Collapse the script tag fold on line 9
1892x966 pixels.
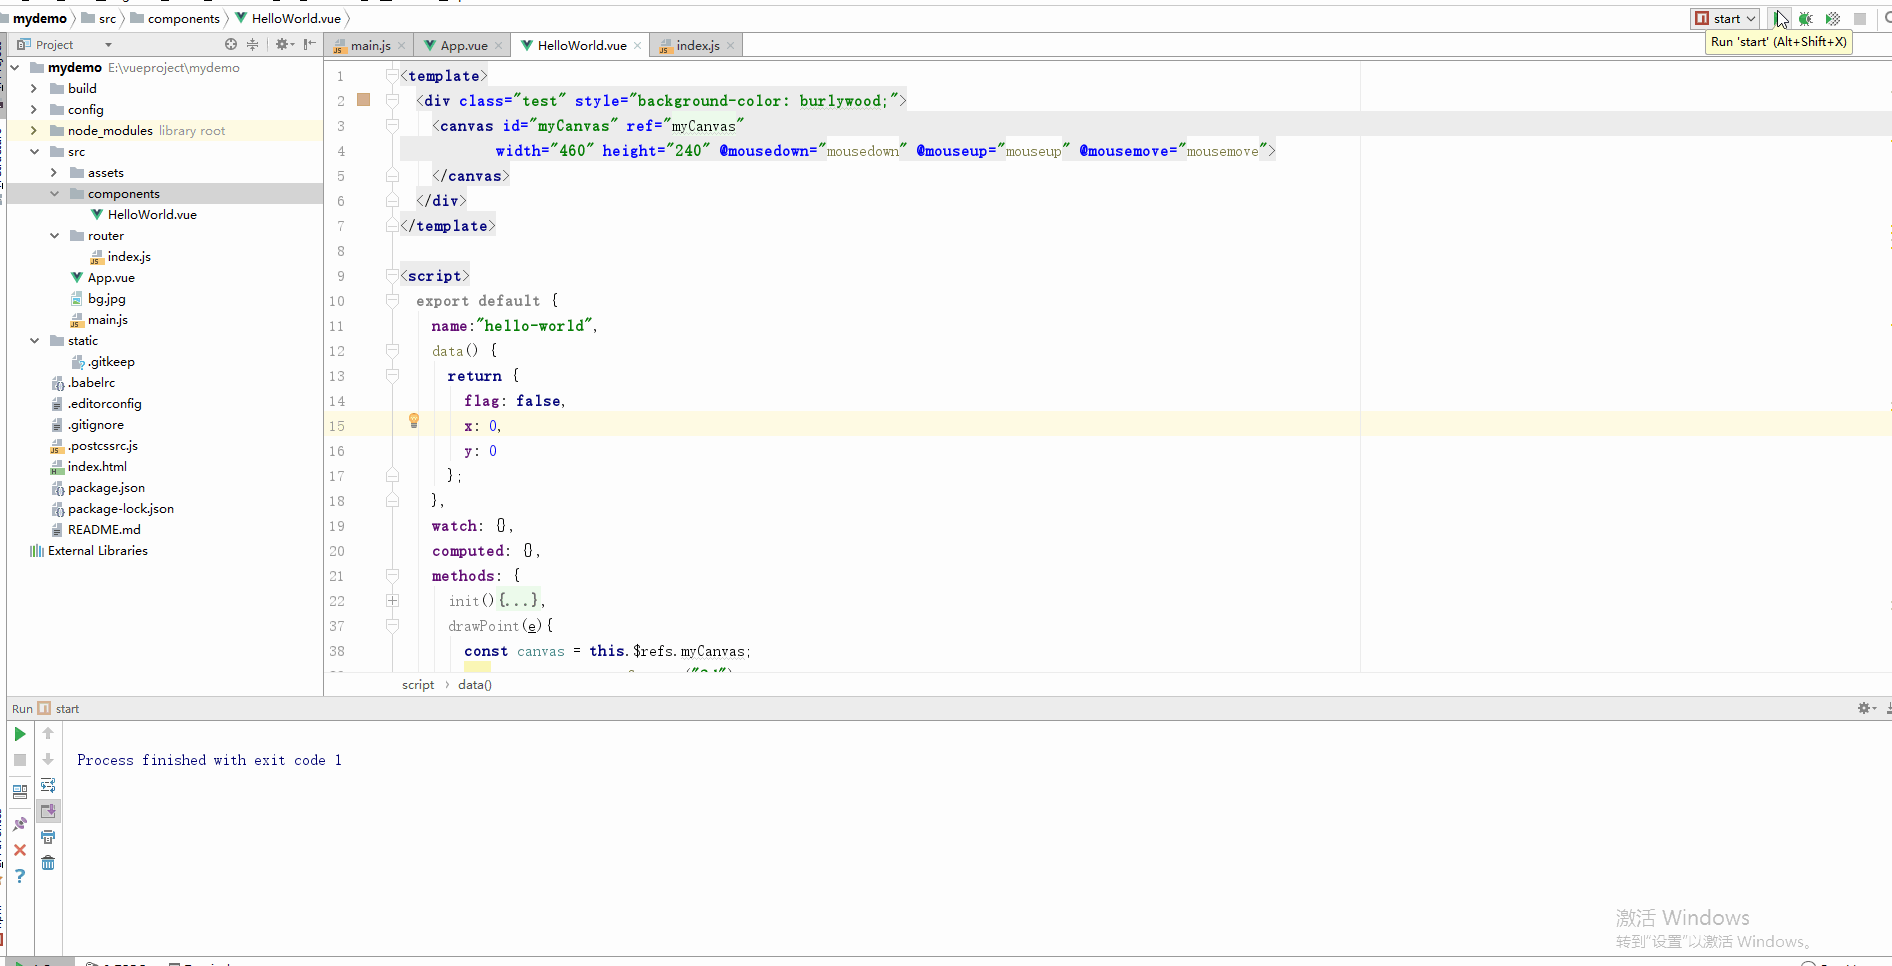[x=392, y=276]
